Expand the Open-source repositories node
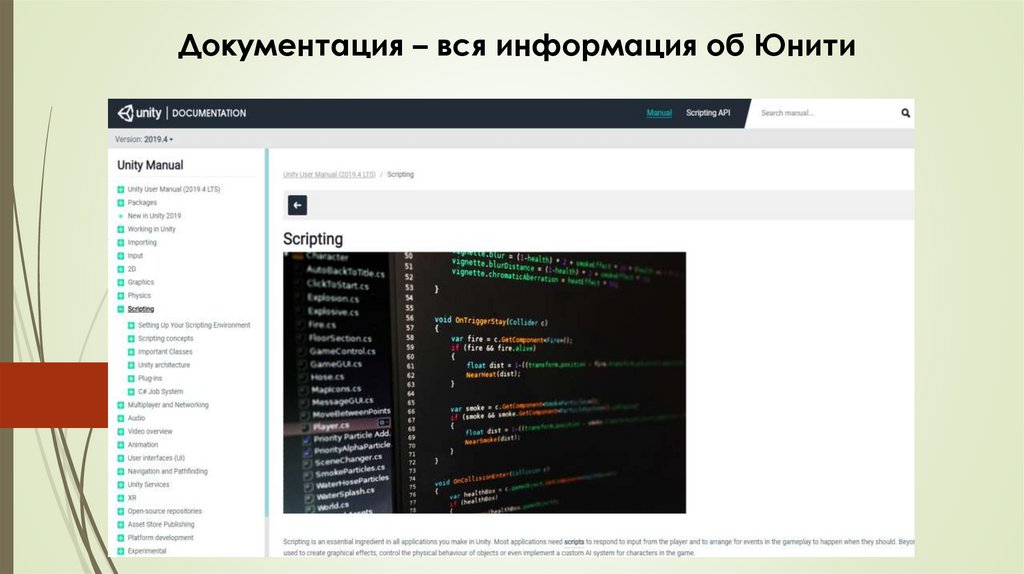Screen dimensions: 1024x574 [121, 511]
